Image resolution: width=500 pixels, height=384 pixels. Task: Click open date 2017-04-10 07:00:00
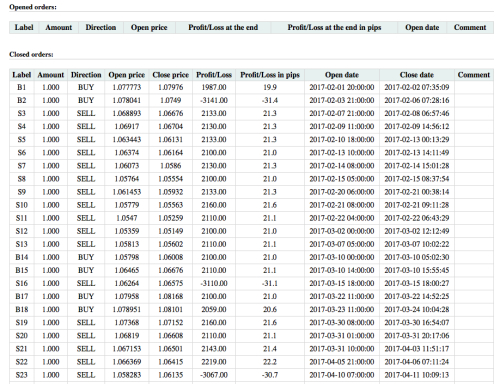point(342,375)
